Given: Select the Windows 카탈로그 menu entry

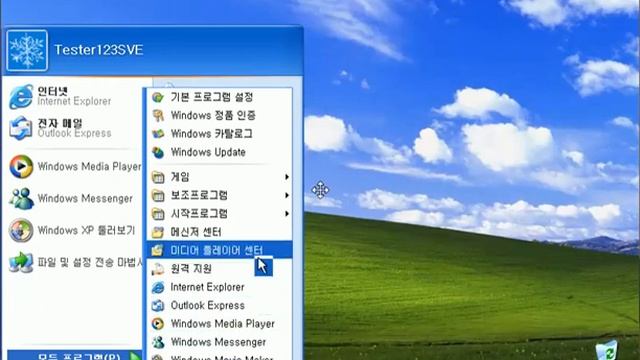Looking at the screenshot, I should pos(220,134).
